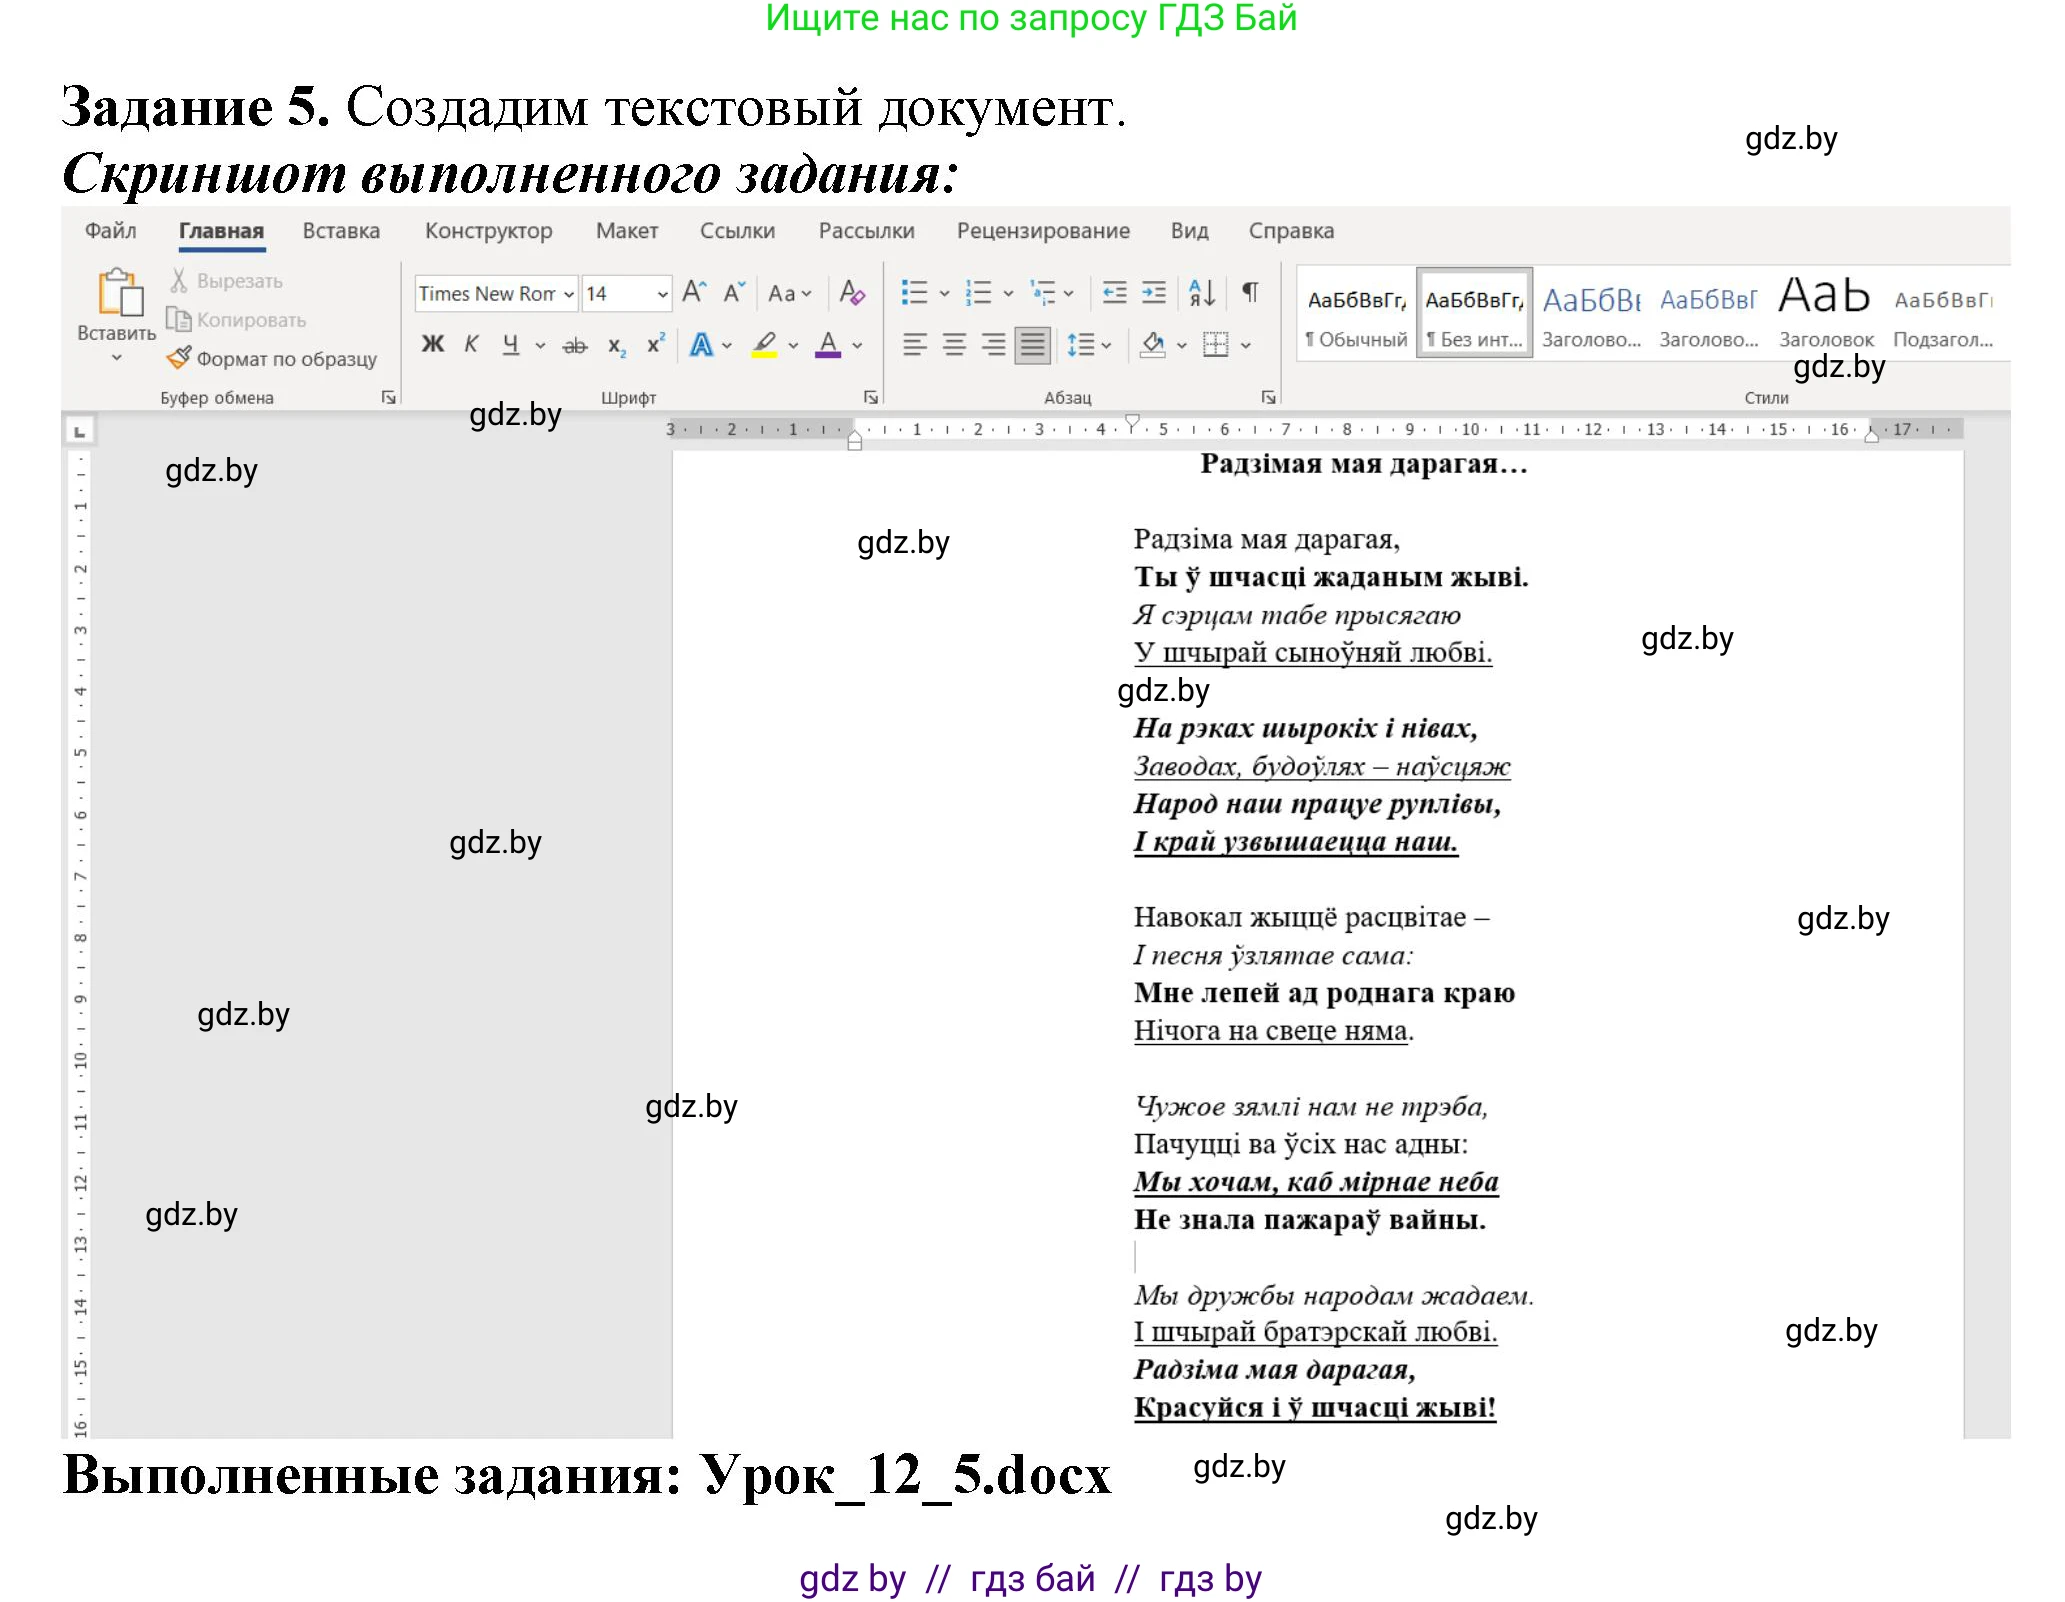Click the Копировать button
2065x1602 pixels.
(235, 320)
